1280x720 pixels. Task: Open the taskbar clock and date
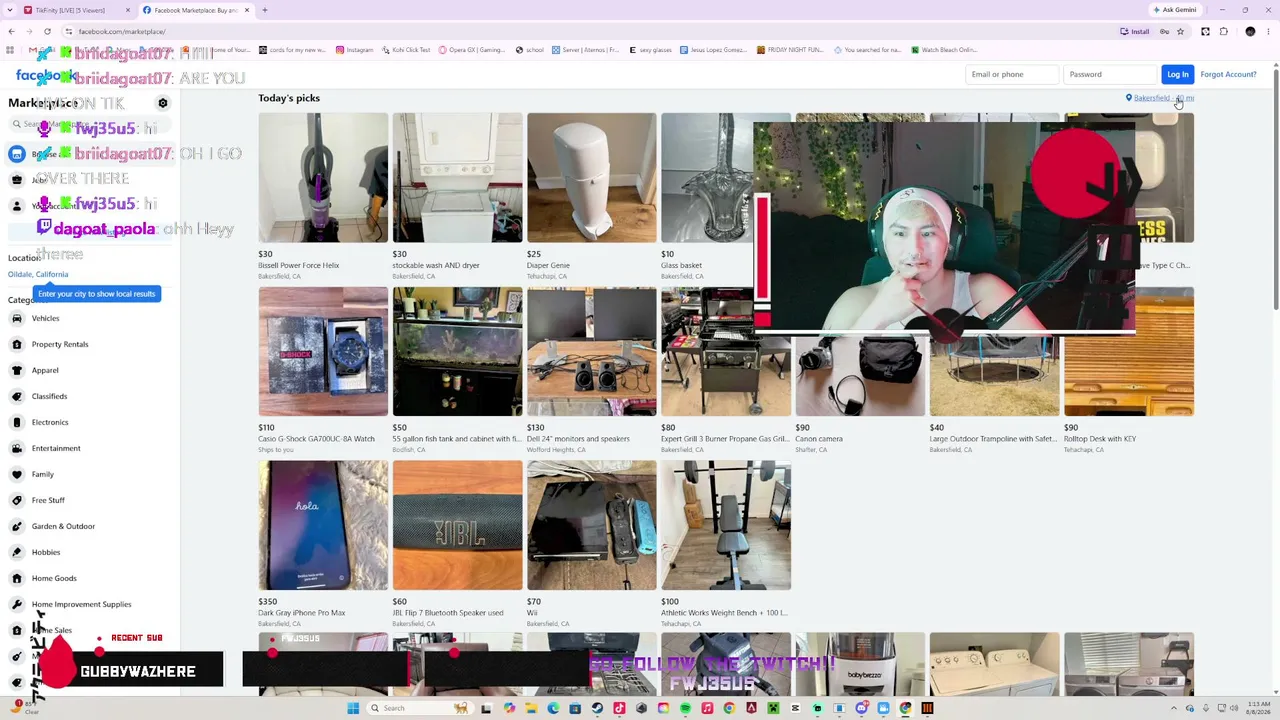1259,708
